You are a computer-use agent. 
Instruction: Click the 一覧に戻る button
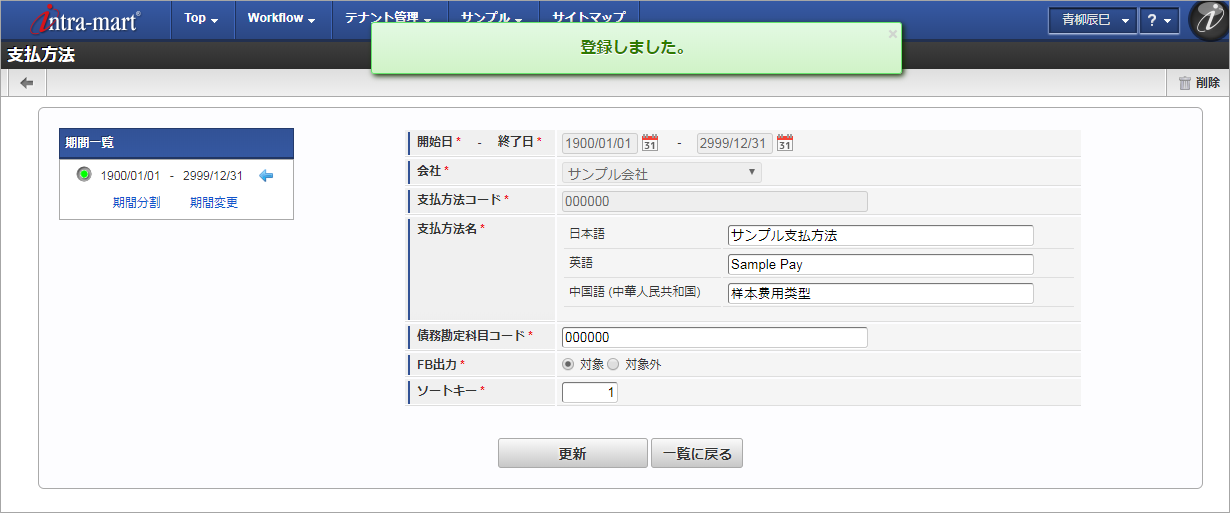(697, 453)
